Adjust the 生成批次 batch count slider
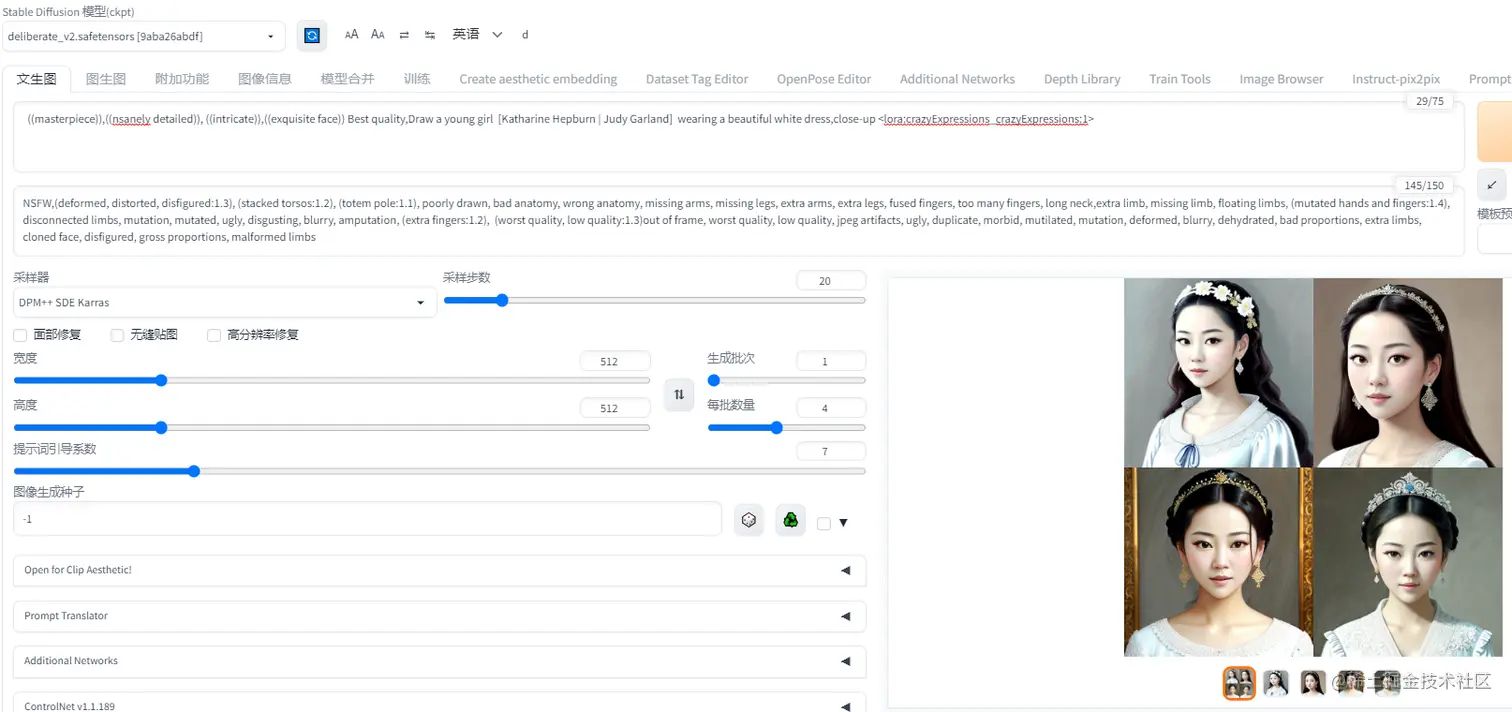Screen dimensions: 1512x712 click(x=786, y=380)
